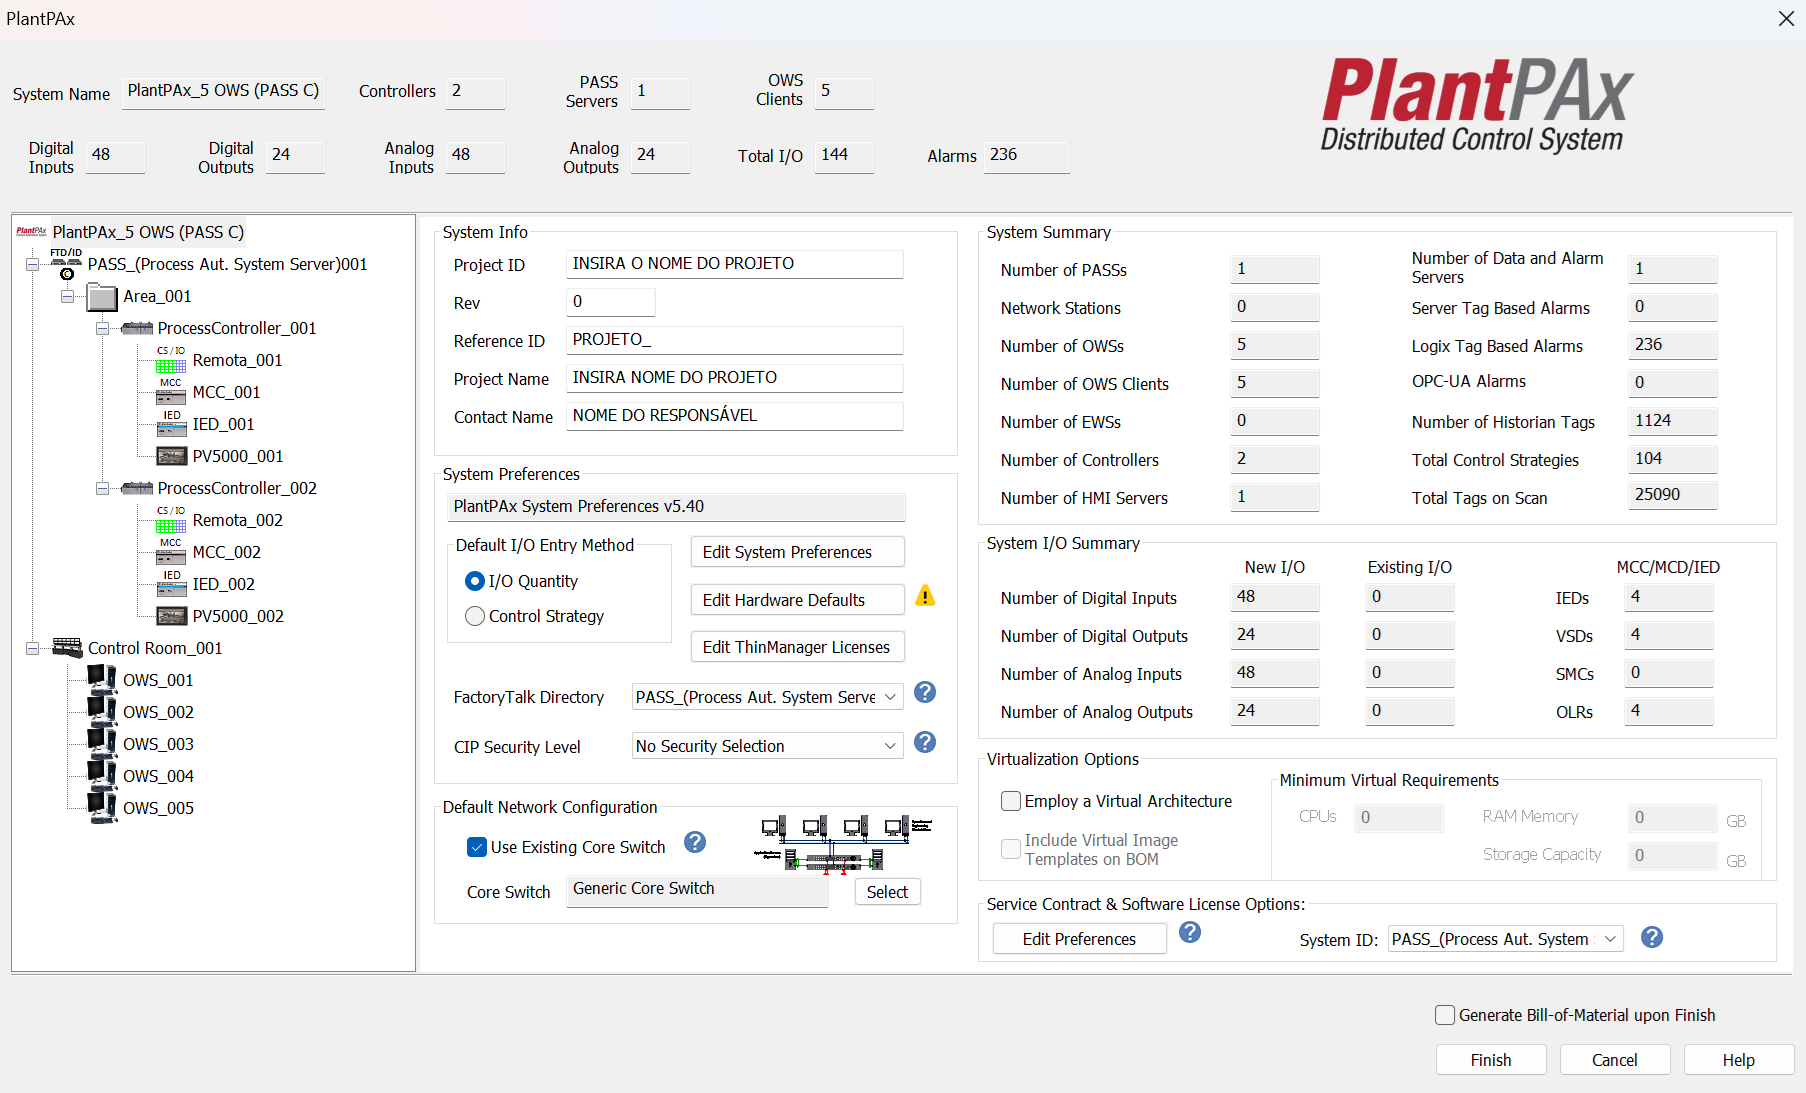Click the Reference ID input field

click(x=734, y=340)
